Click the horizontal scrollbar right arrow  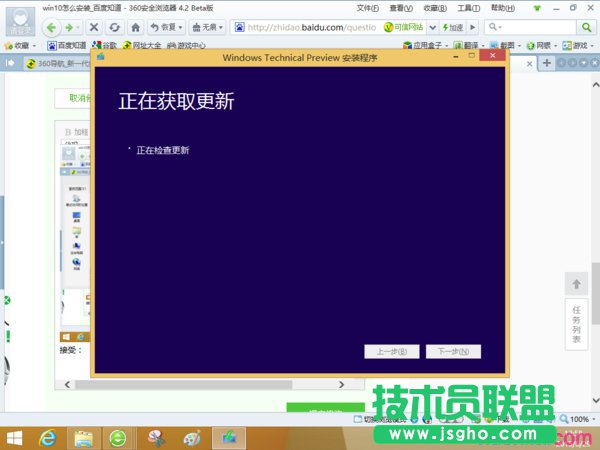coord(341,384)
